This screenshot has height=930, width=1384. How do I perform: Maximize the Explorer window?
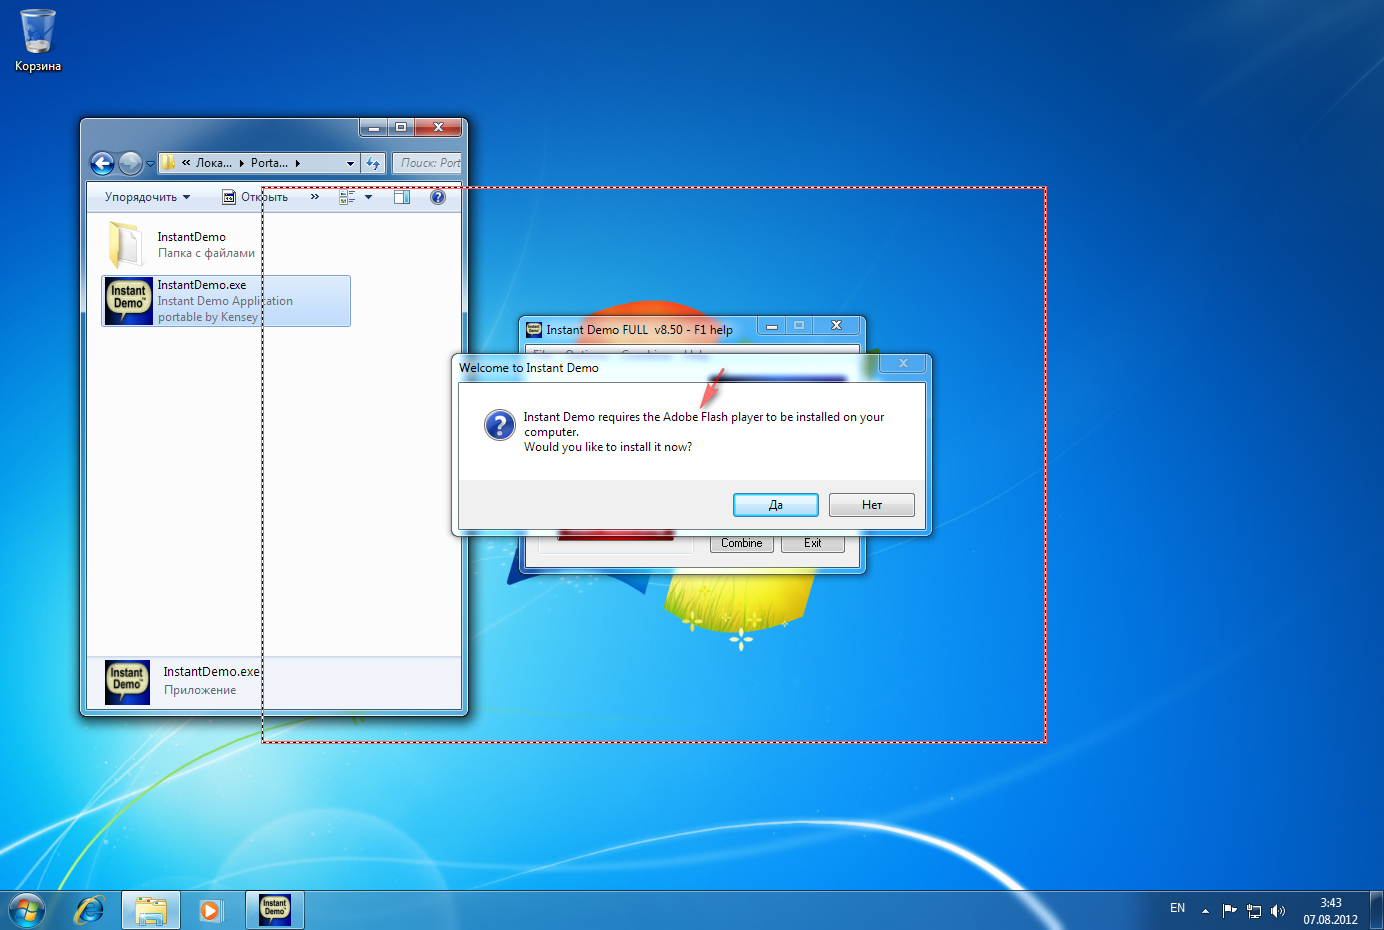[401, 128]
